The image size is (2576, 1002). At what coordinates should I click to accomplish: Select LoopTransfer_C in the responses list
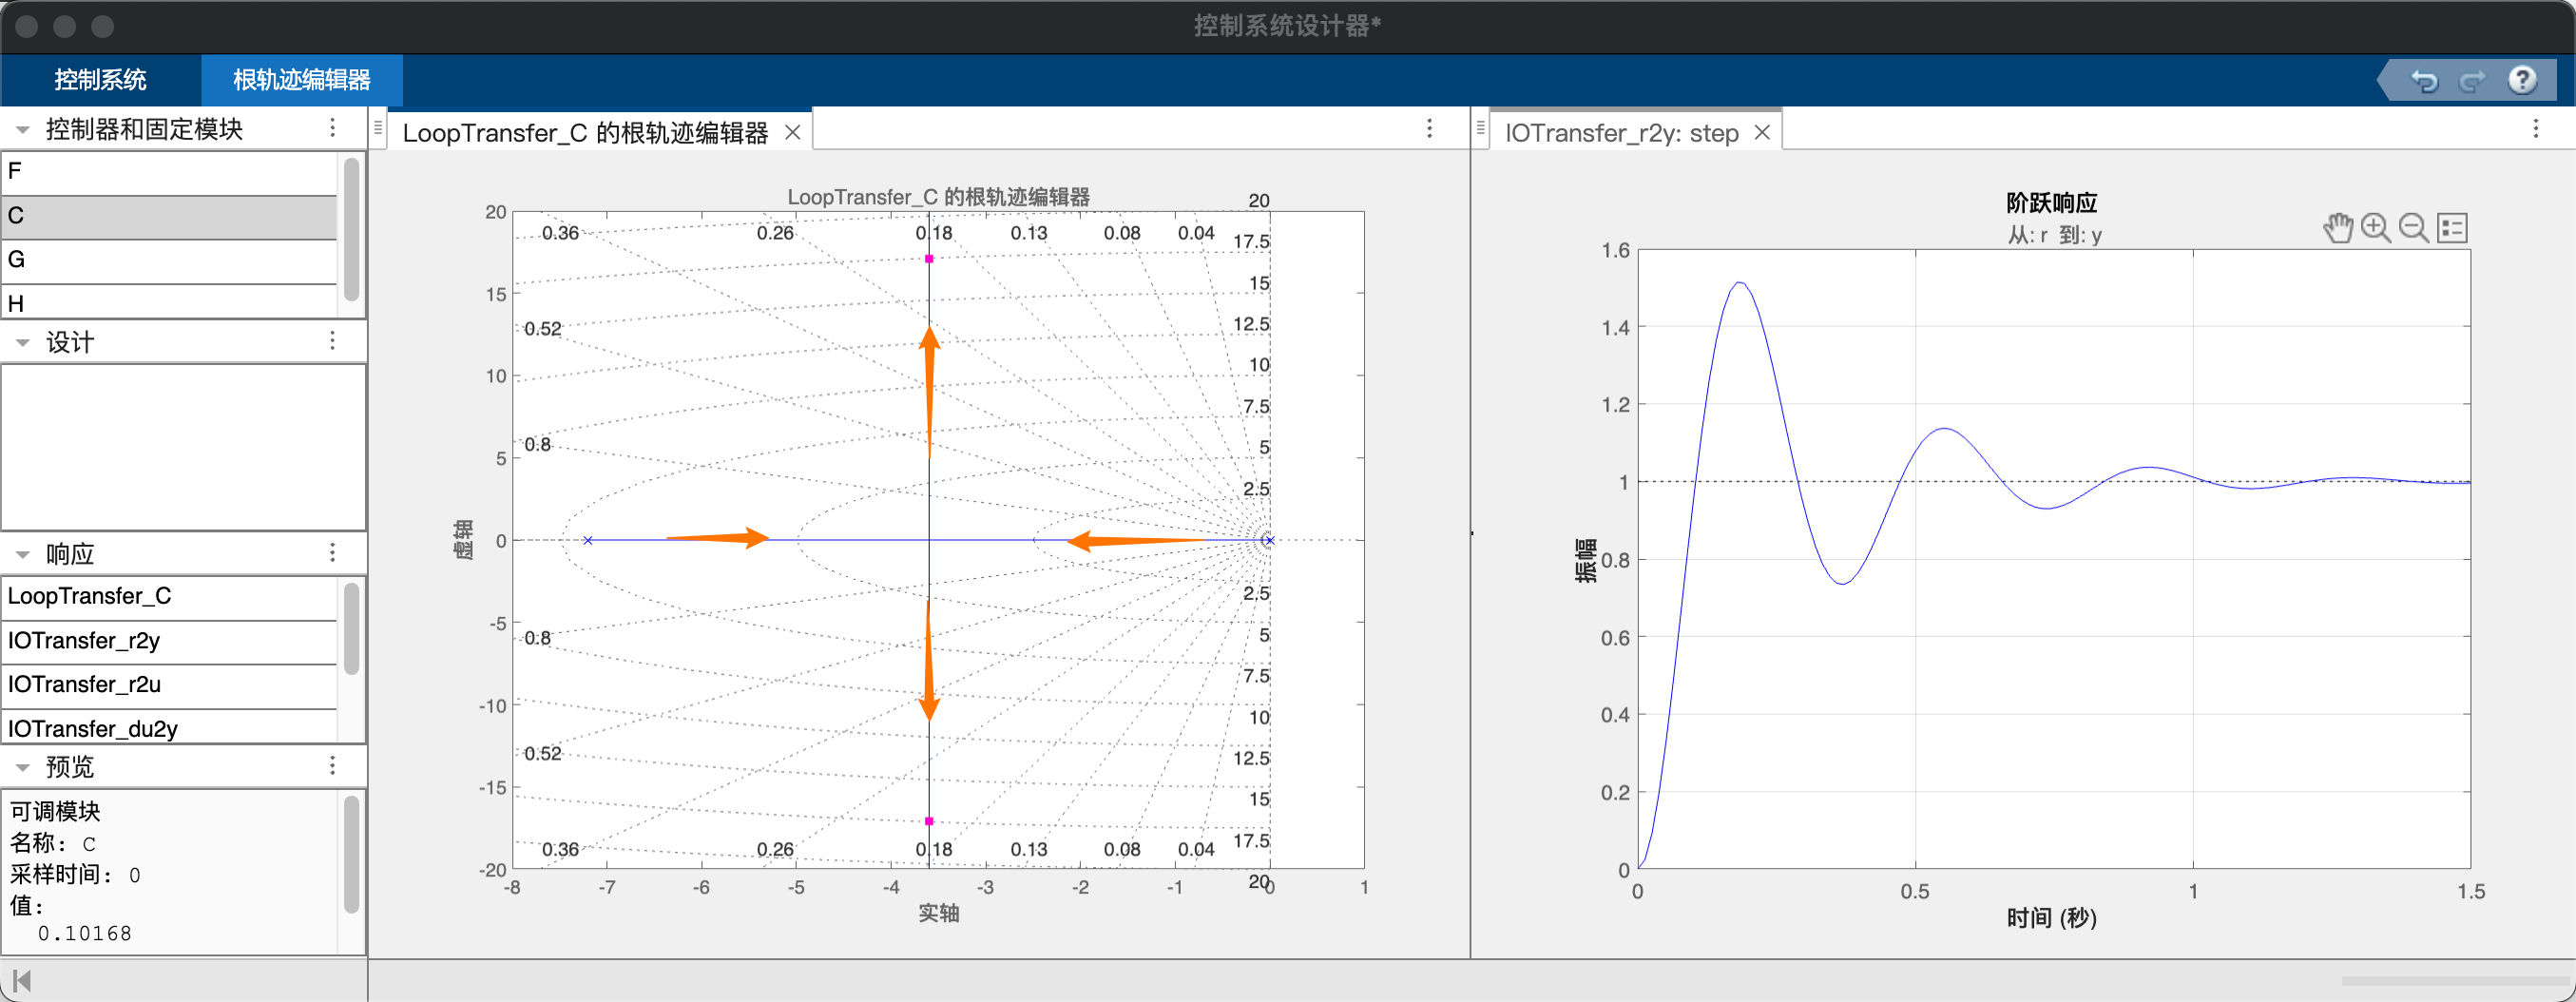(170, 597)
